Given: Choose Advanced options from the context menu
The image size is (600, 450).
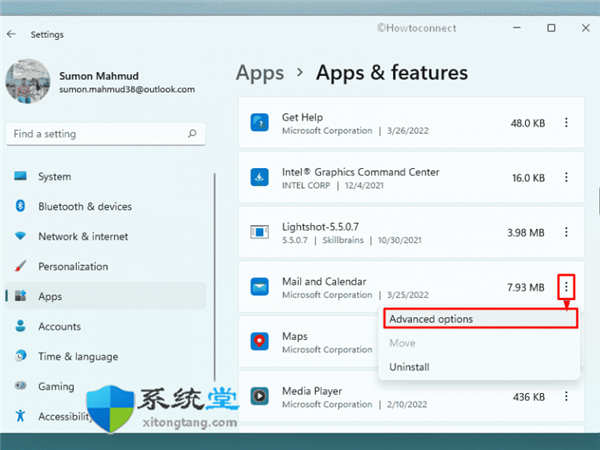Looking at the screenshot, I should (480, 319).
